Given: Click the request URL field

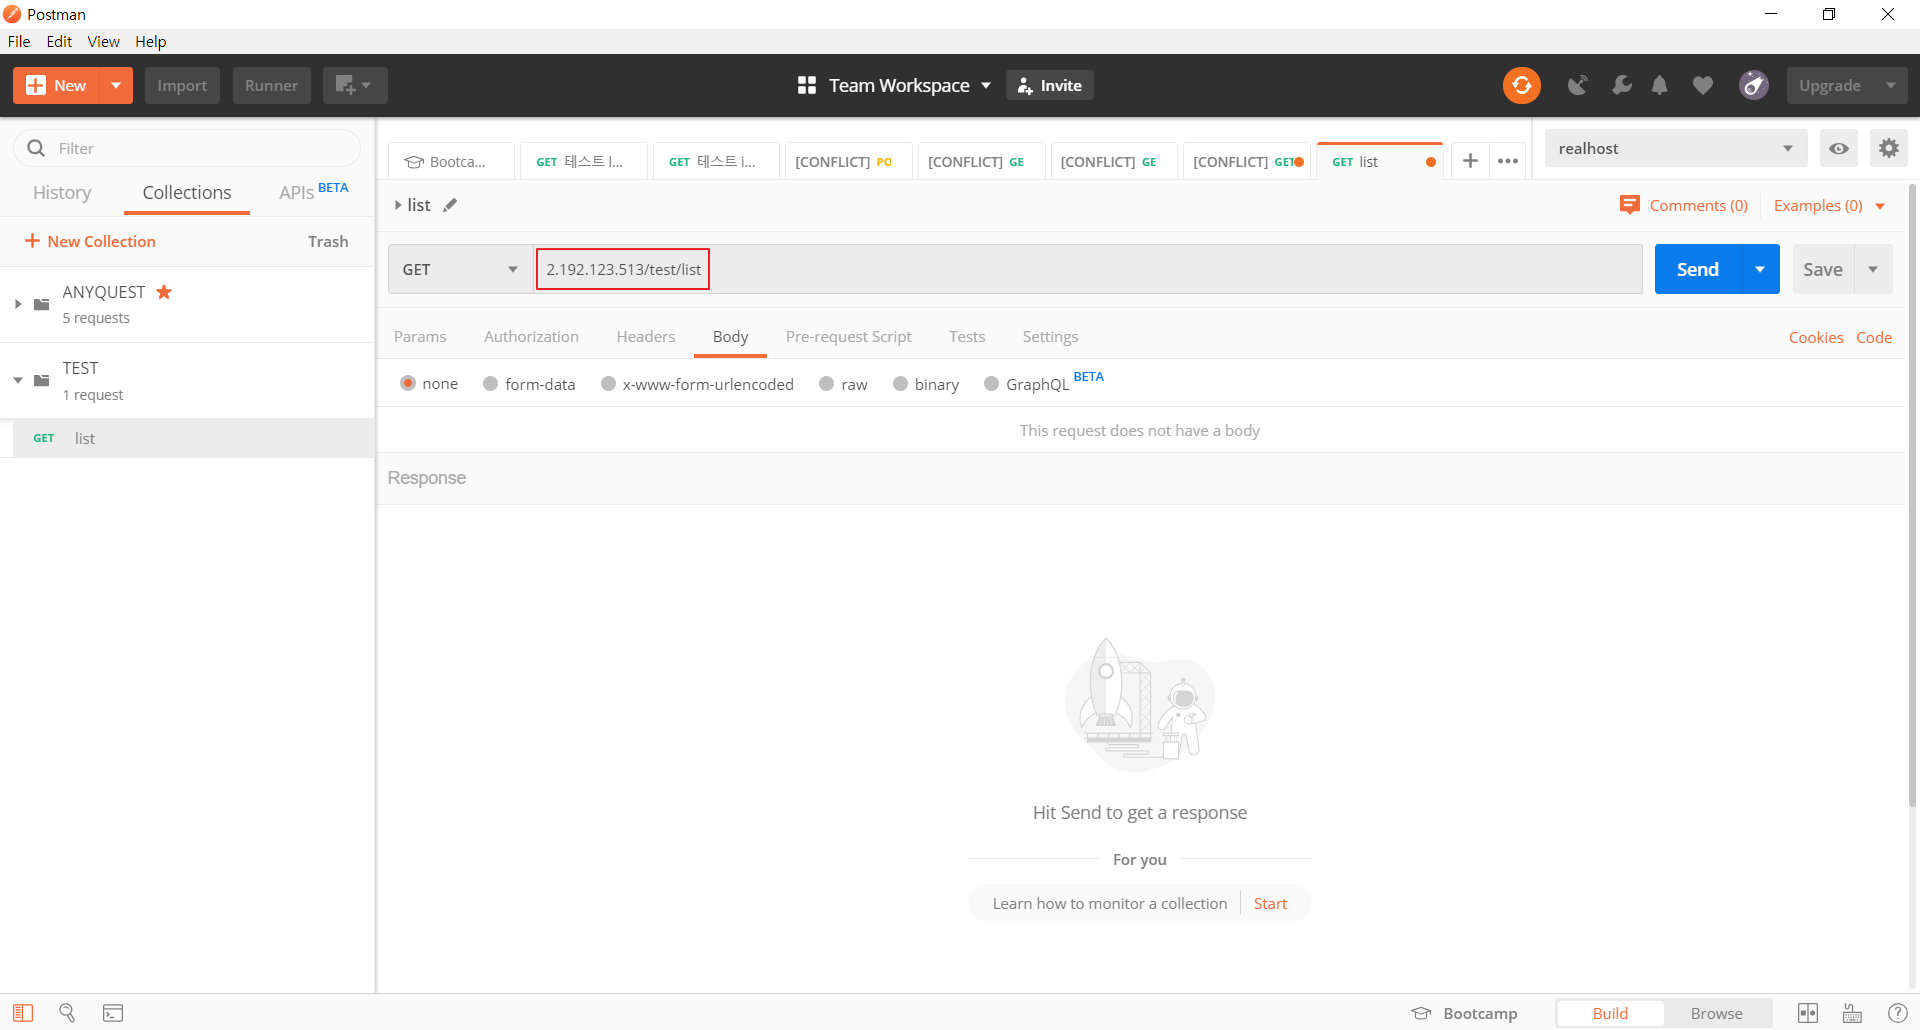Looking at the screenshot, I should click(1088, 269).
